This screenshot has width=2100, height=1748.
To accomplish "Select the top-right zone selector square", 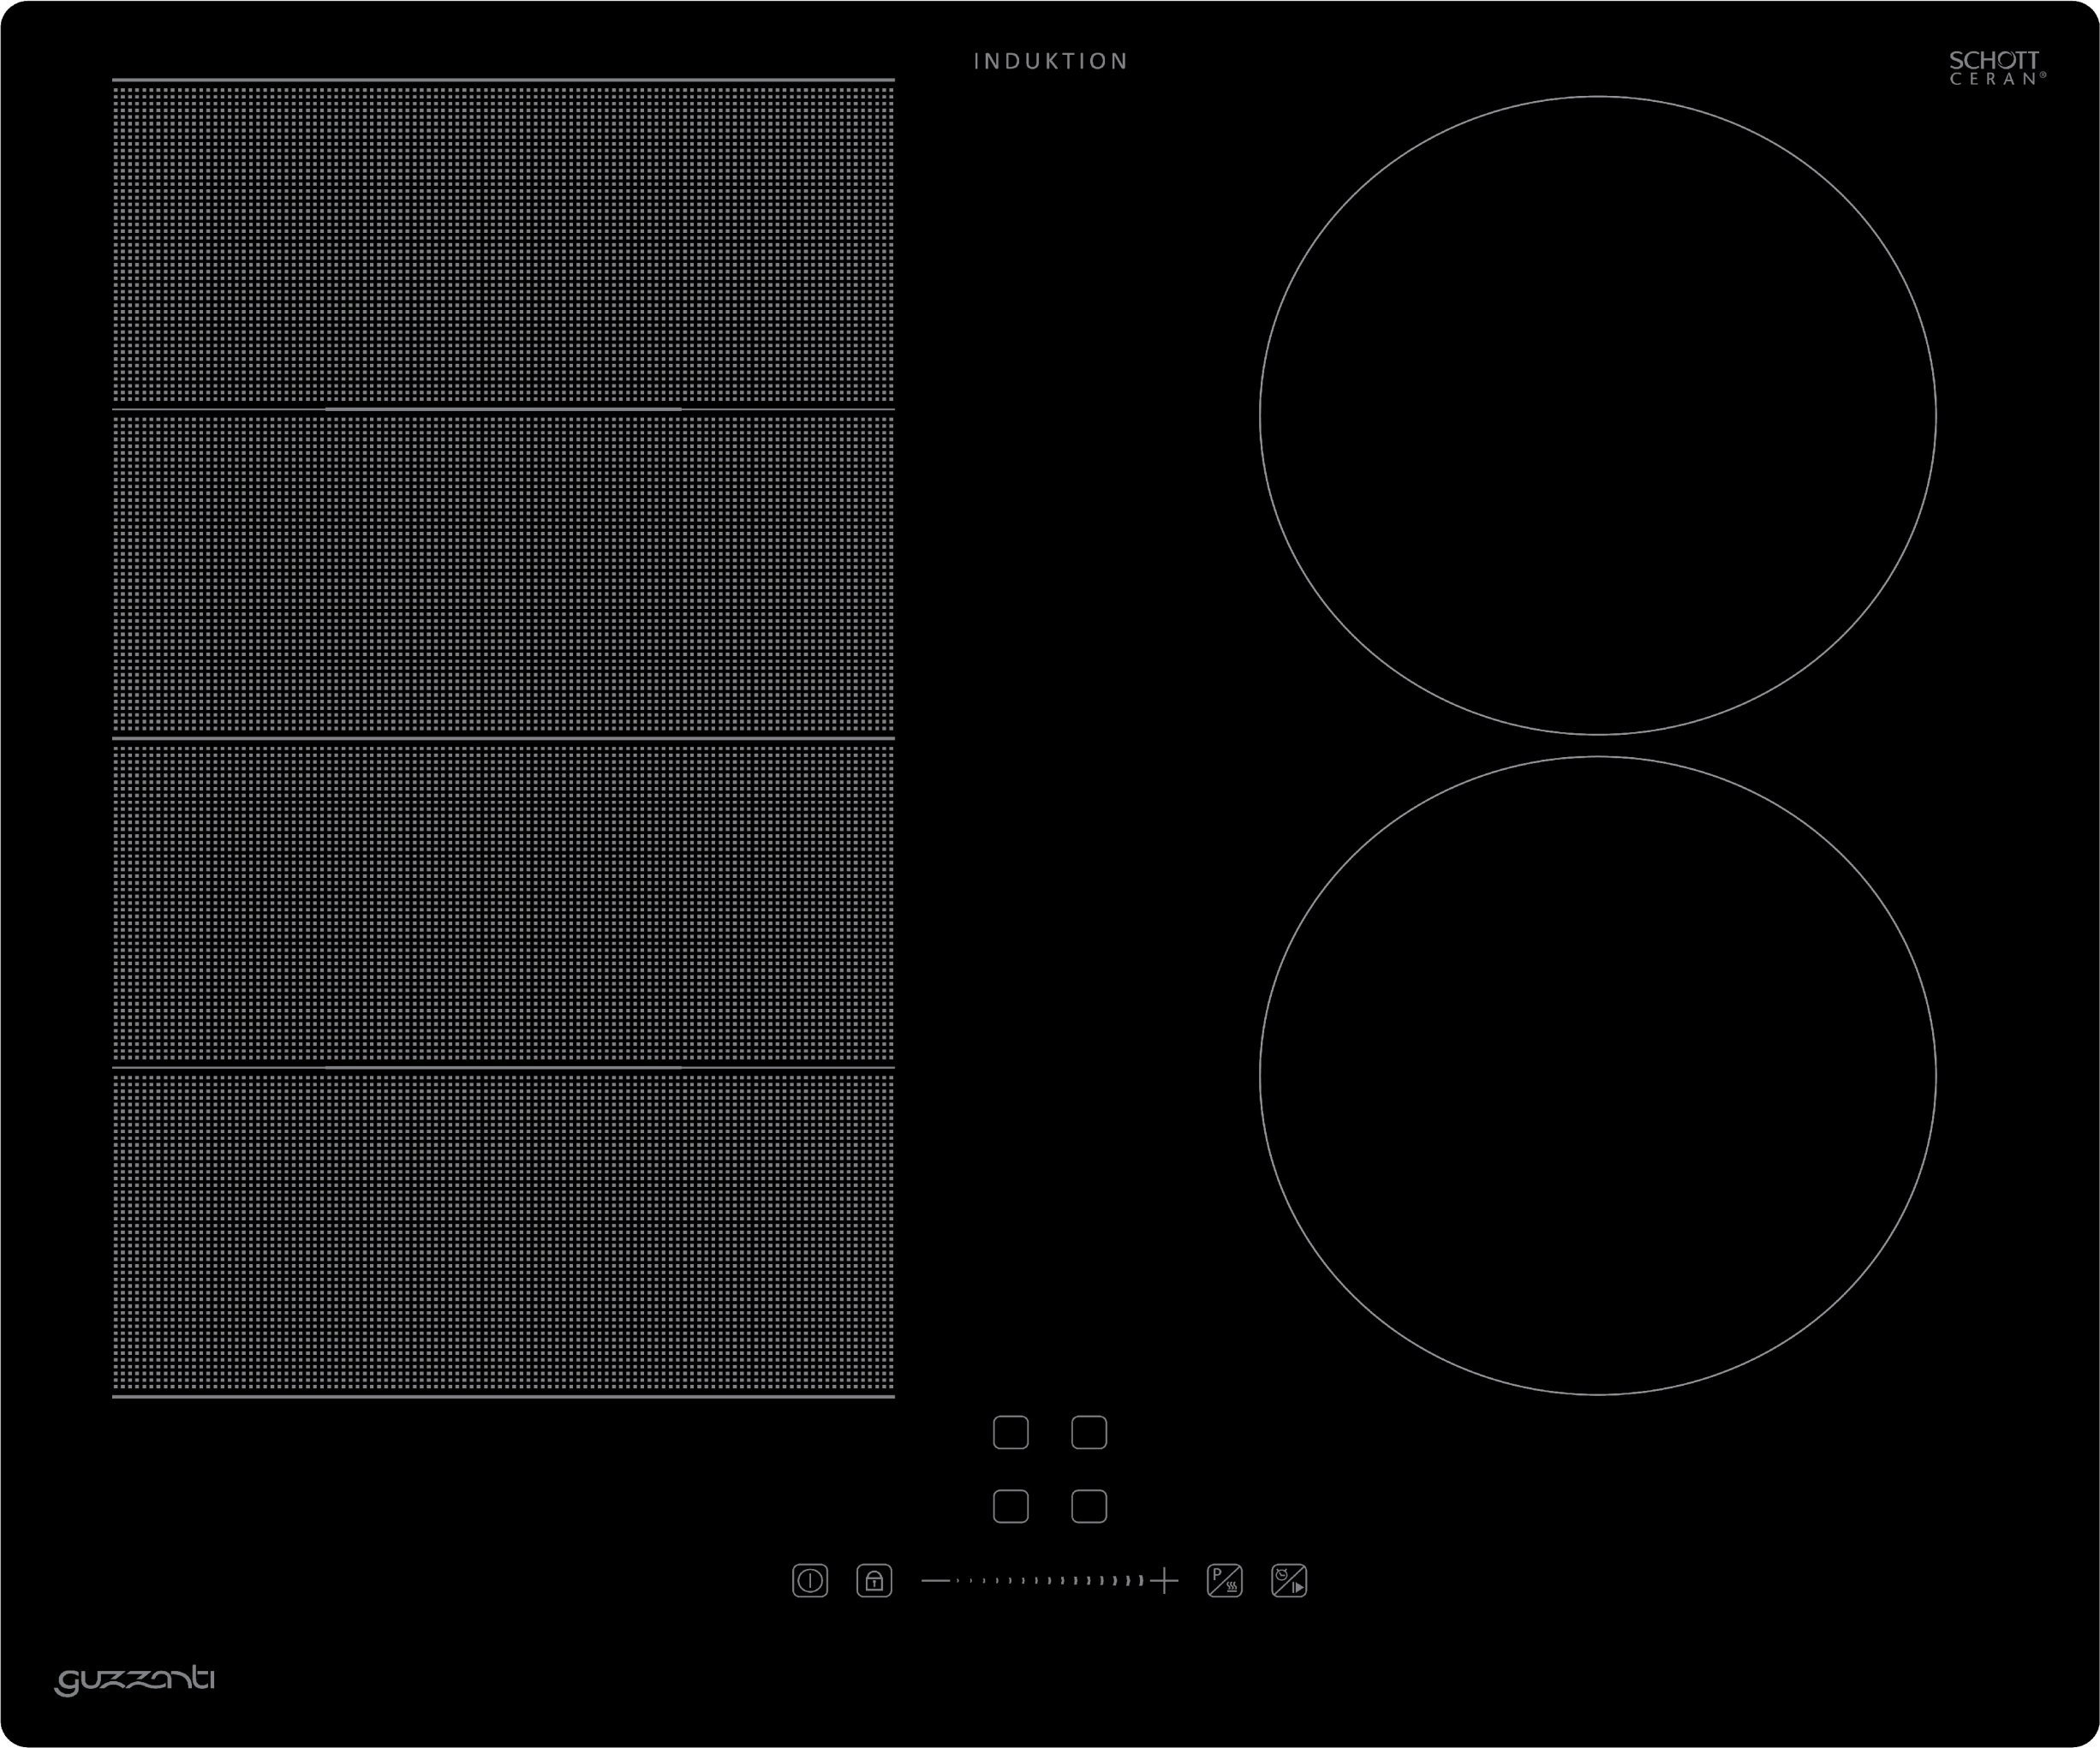I will coord(1089,1432).
